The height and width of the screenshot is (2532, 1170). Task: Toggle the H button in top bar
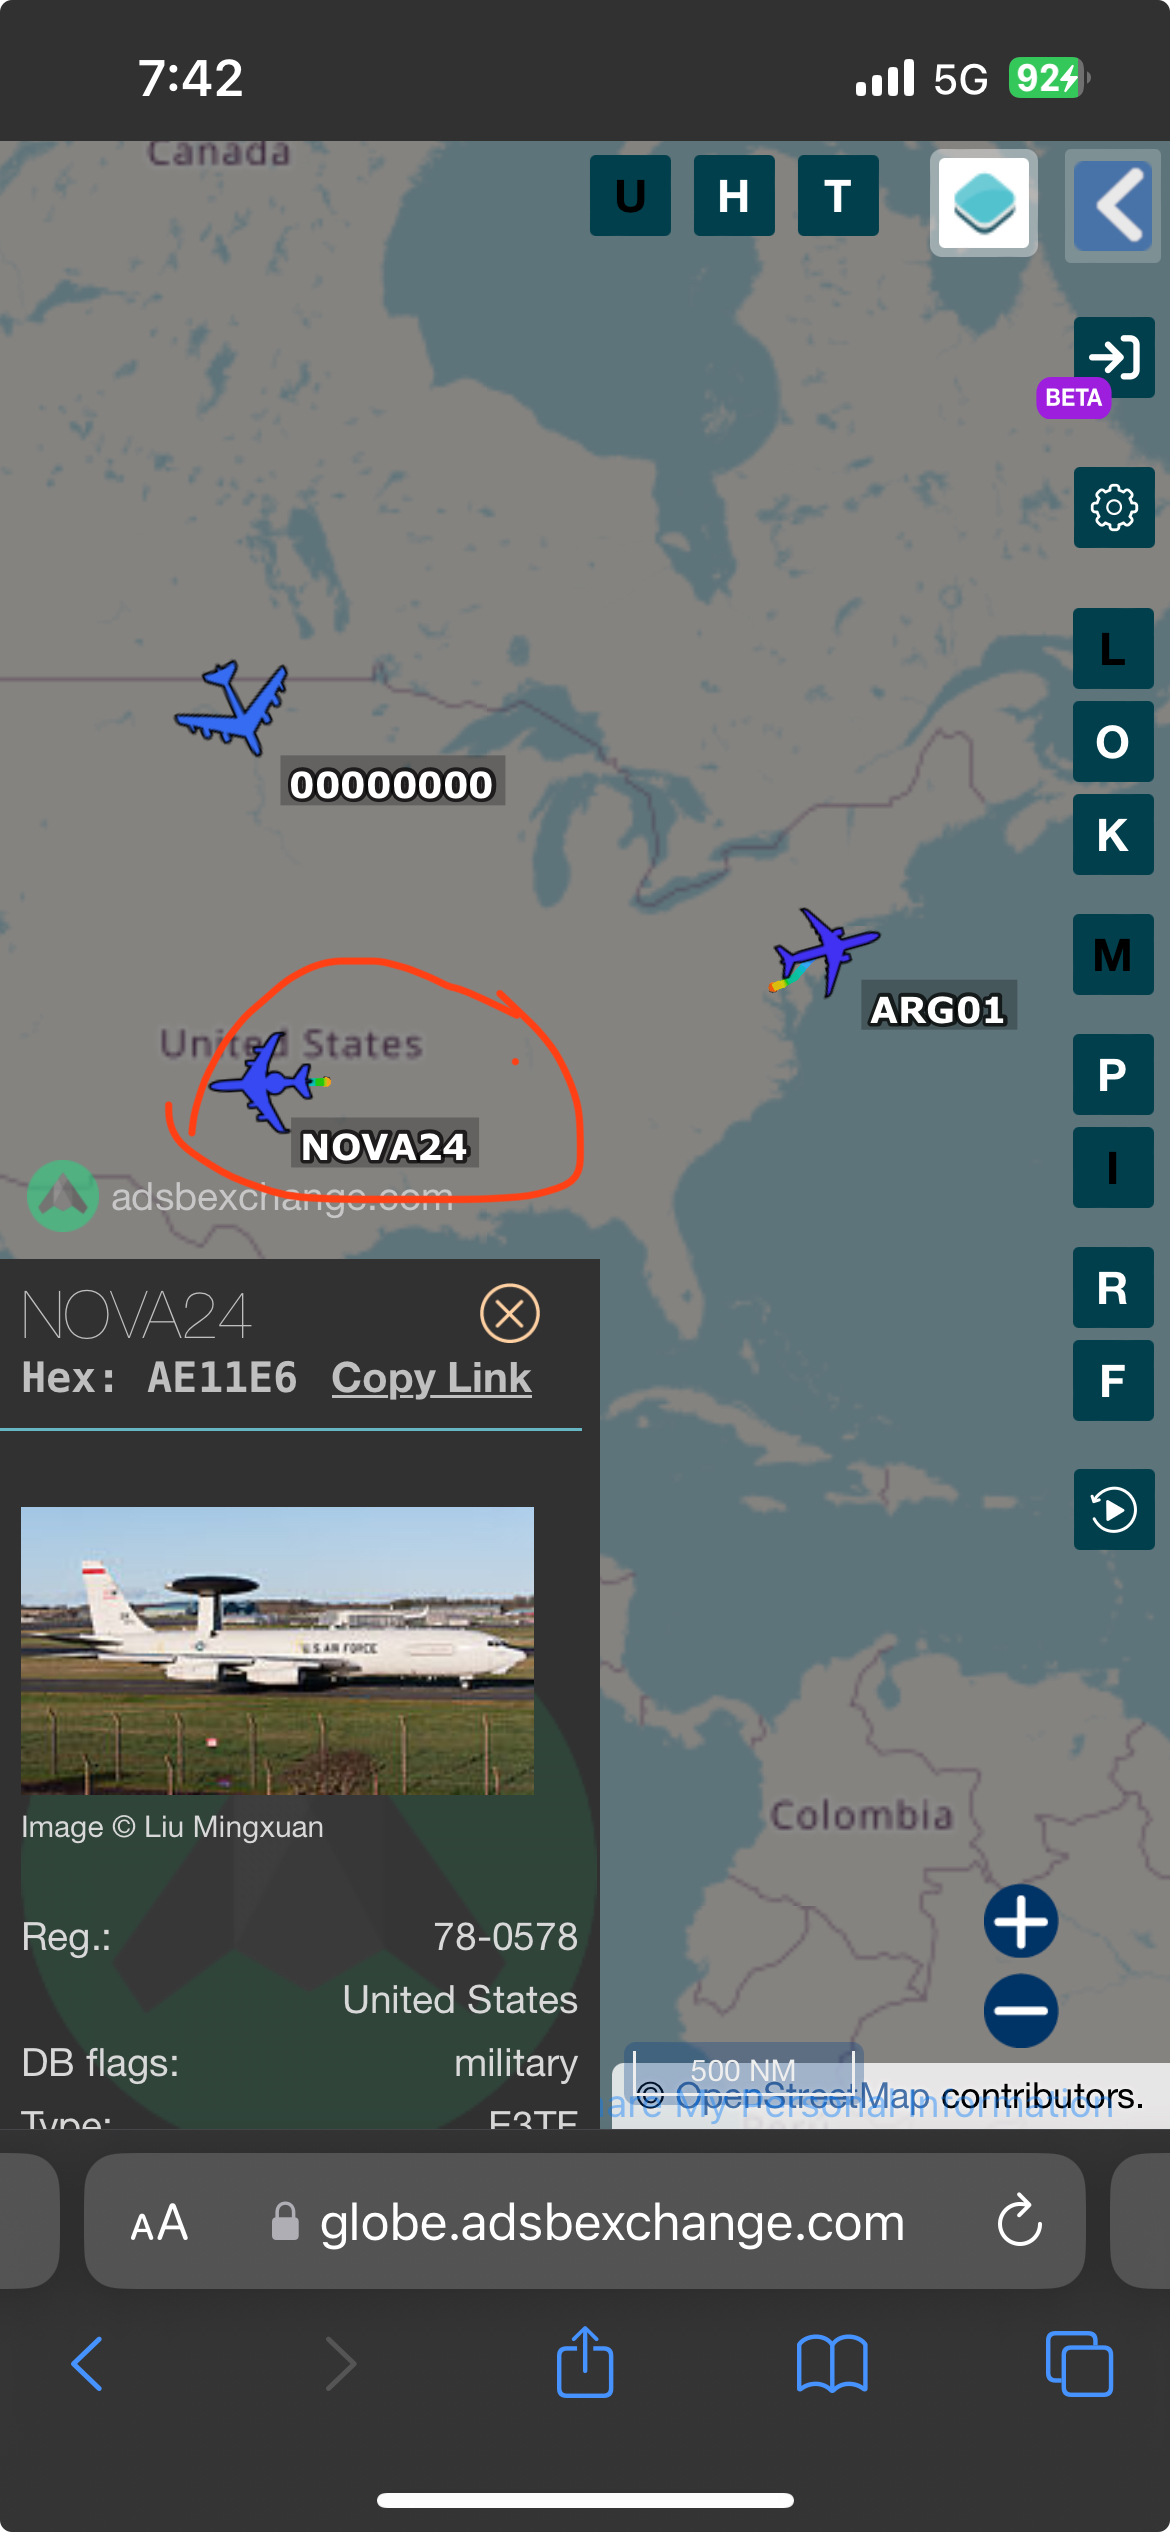tap(734, 195)
